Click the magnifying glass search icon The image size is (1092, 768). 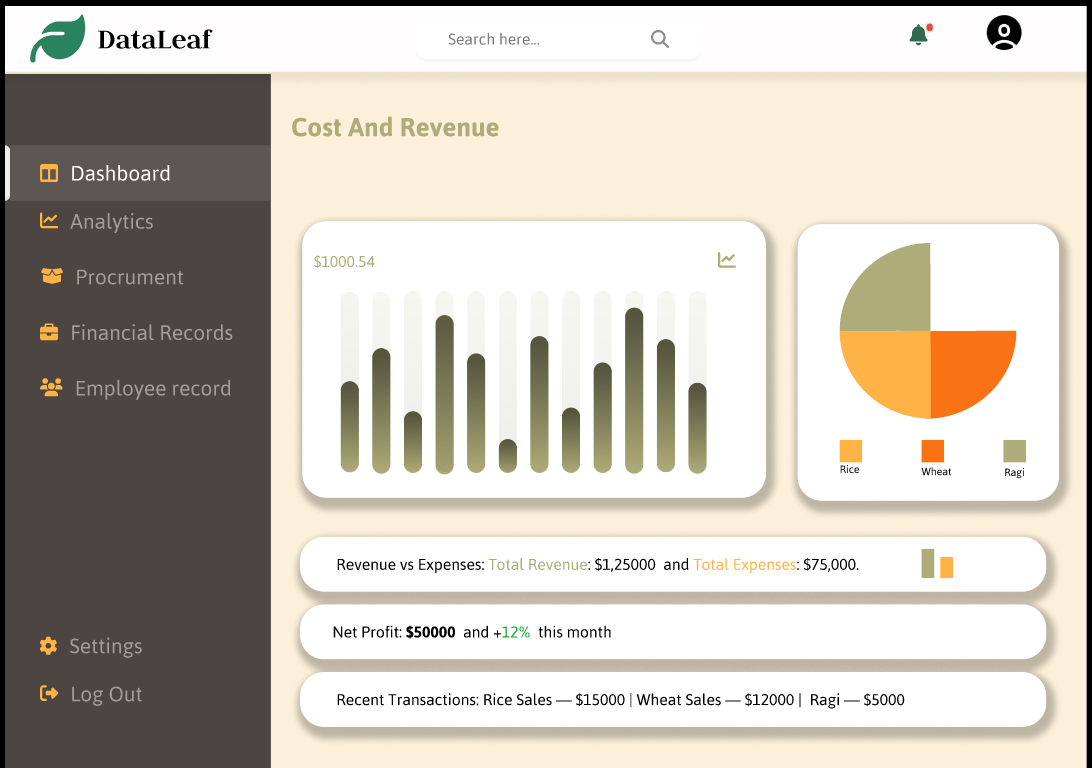click(x=660, y=39)
